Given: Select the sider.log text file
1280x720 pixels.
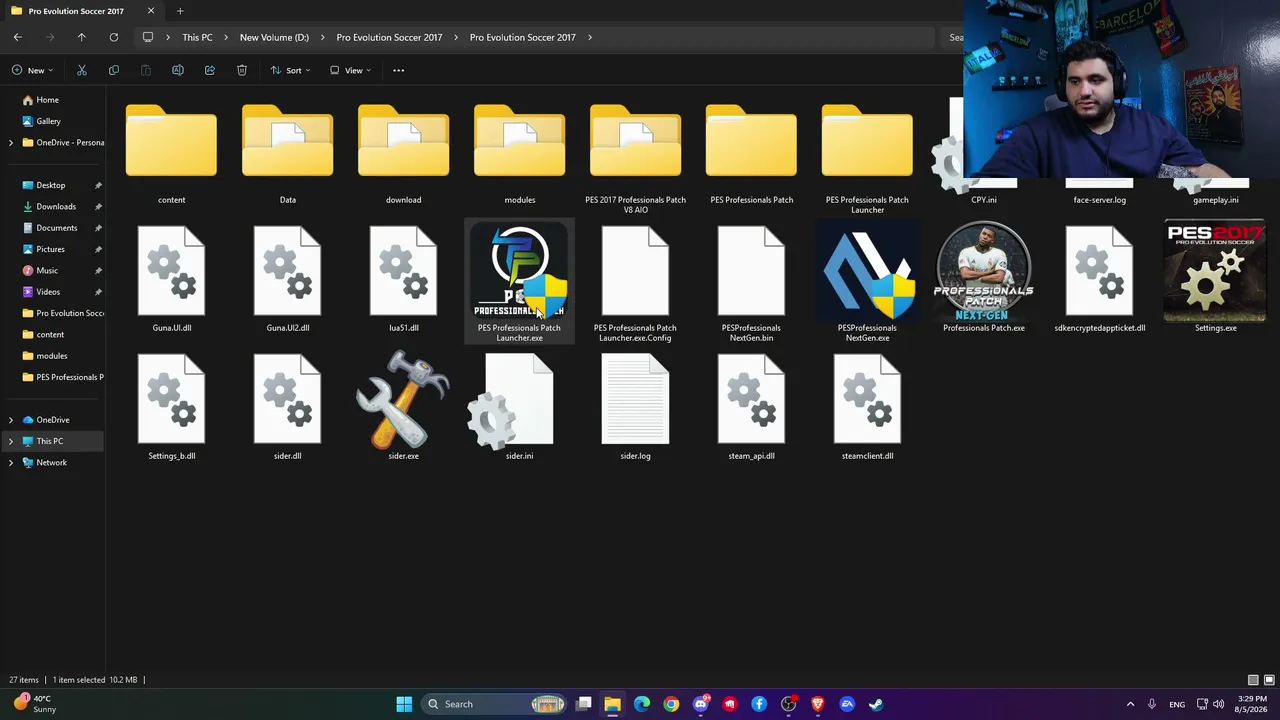Looking at the screenshot, I should 635,406.
